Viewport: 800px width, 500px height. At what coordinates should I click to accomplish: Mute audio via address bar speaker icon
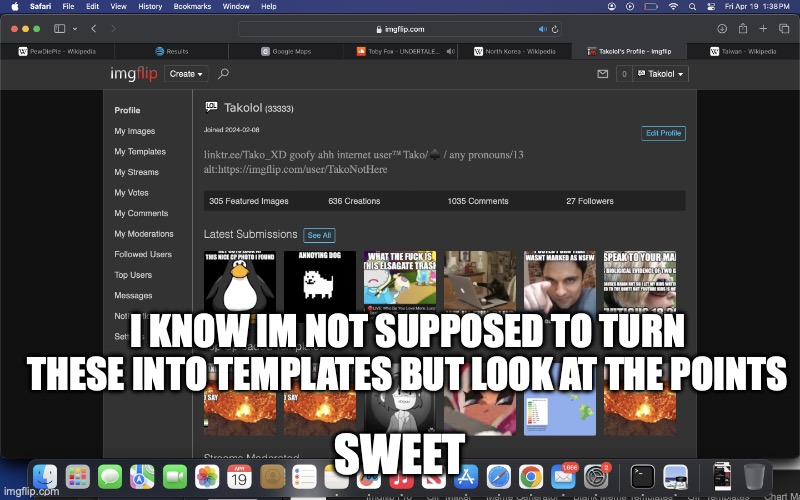(542, 29)
